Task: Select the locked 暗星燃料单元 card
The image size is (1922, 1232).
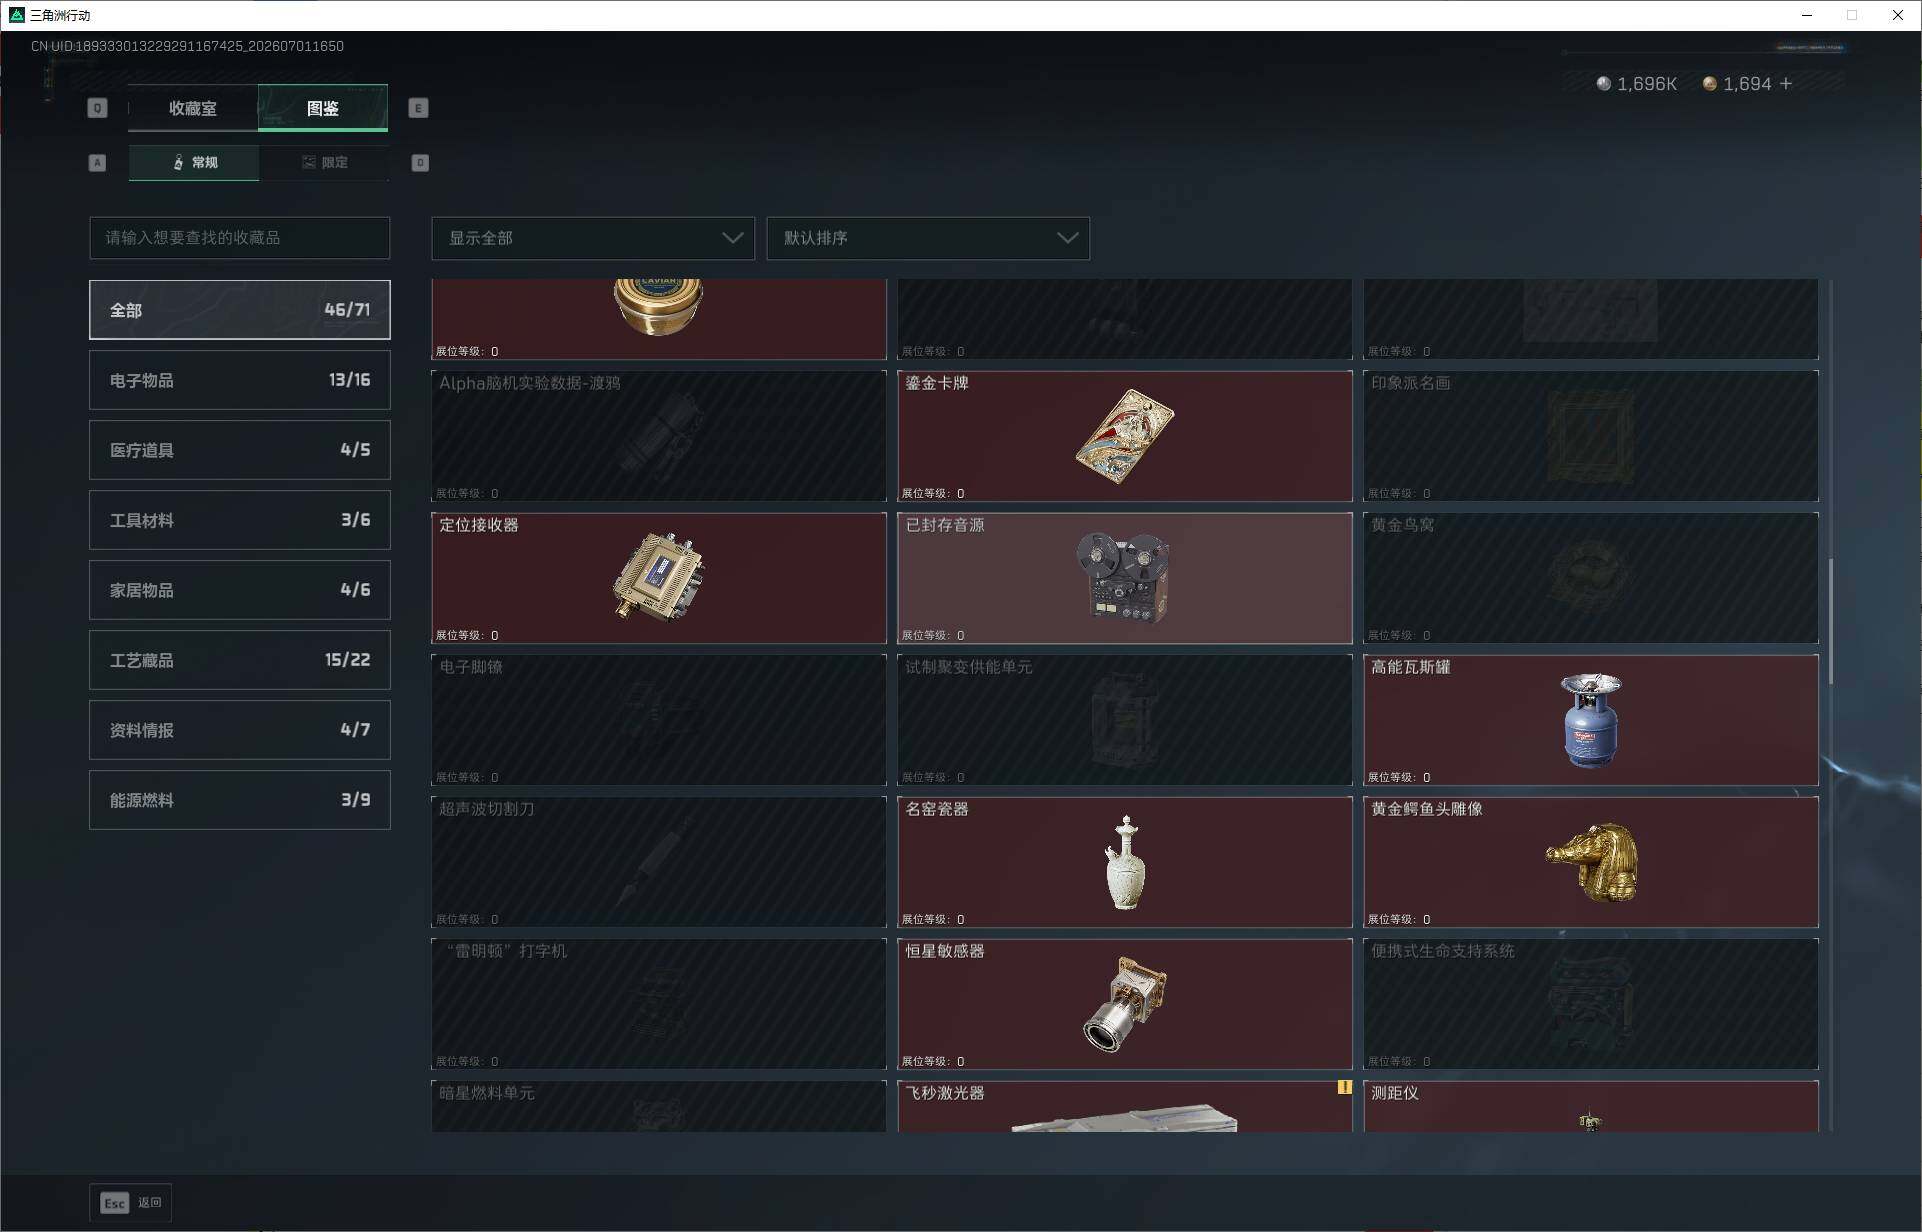Action: [x=658, y=1106]
